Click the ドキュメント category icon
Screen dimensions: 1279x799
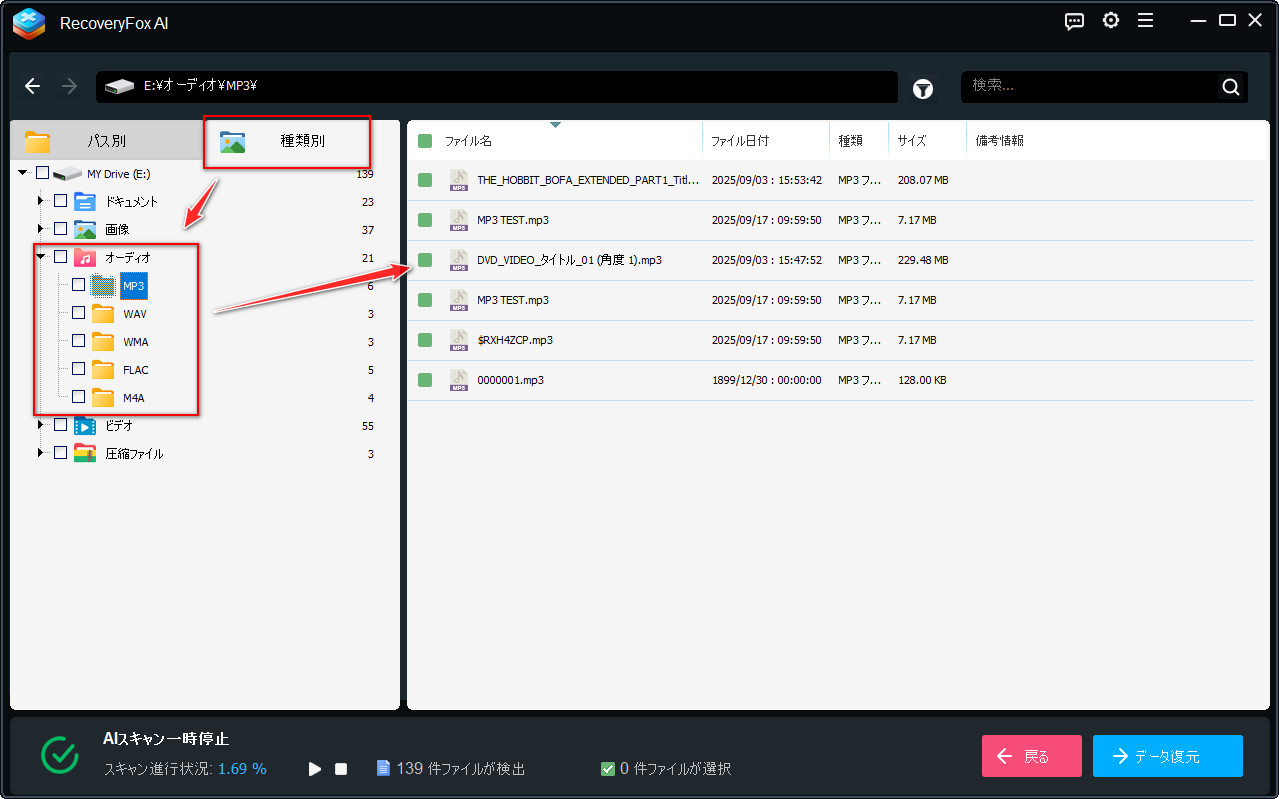click(x=85, y=201)
